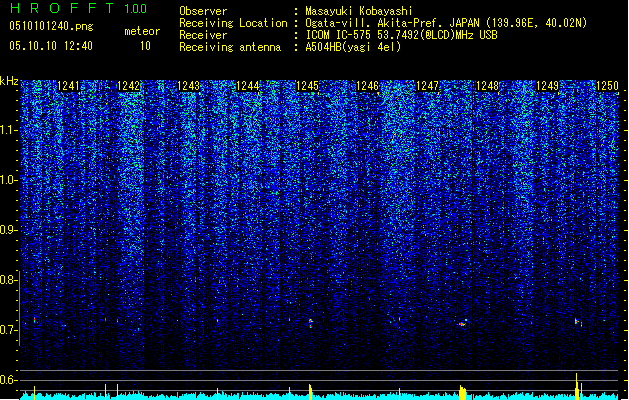The image size is (629, 400).
Task: Click the kHz axis unit label
Action: [x=9, y=81]
